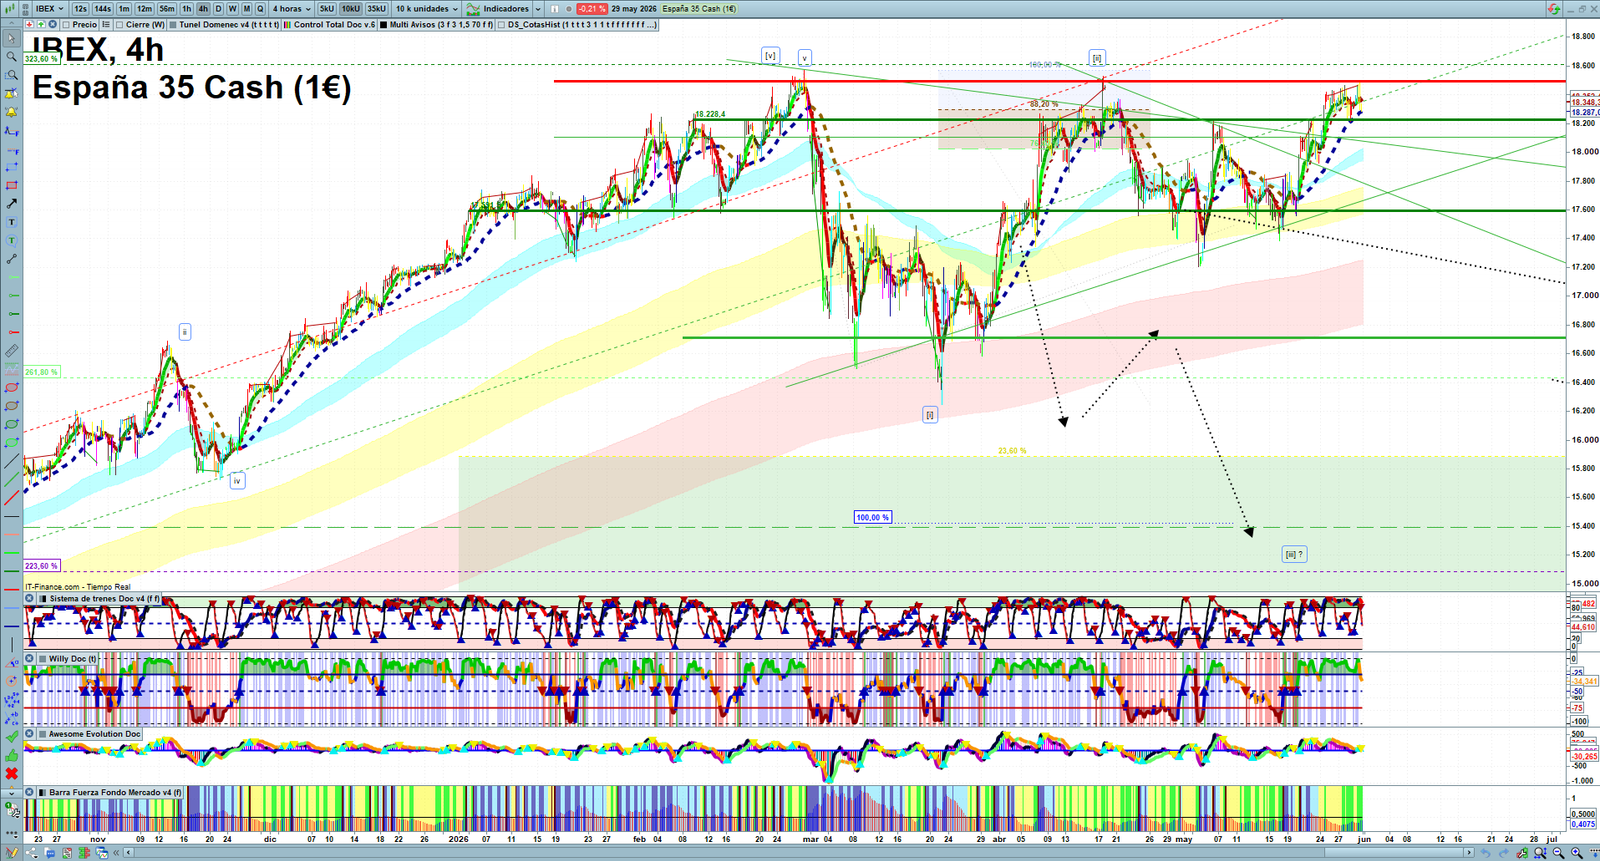1600x861 pixels.
Task: Select the Q quarterly timeframe button
Action: (260, 8)
